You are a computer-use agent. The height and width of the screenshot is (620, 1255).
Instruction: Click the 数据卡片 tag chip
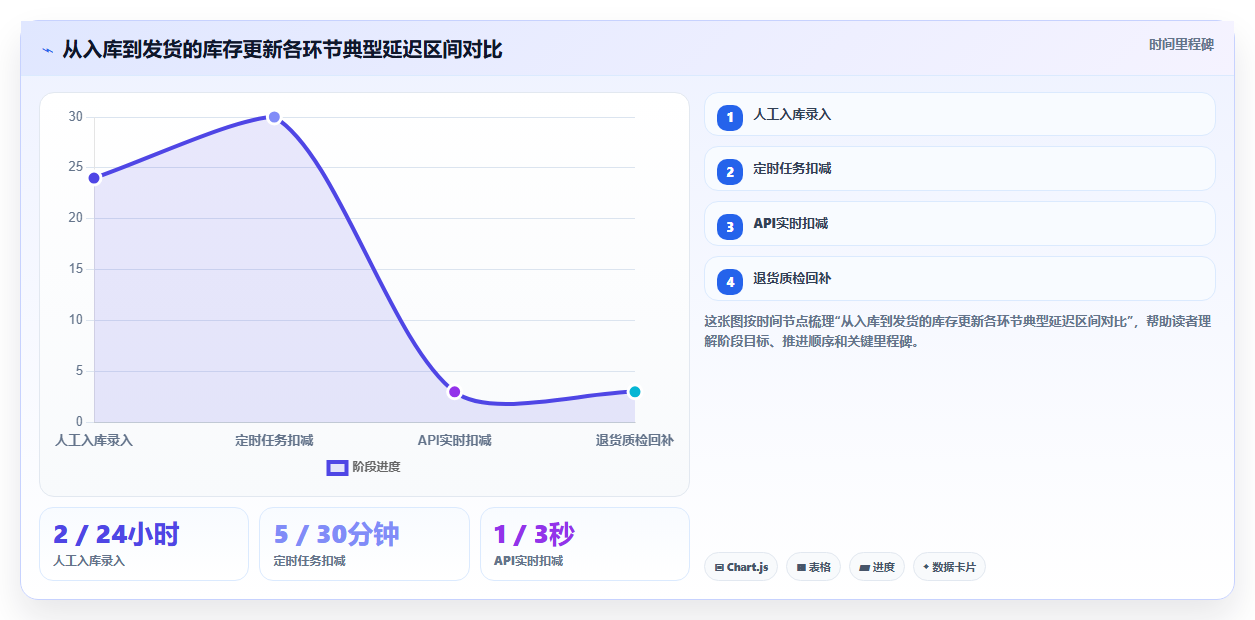949,567
